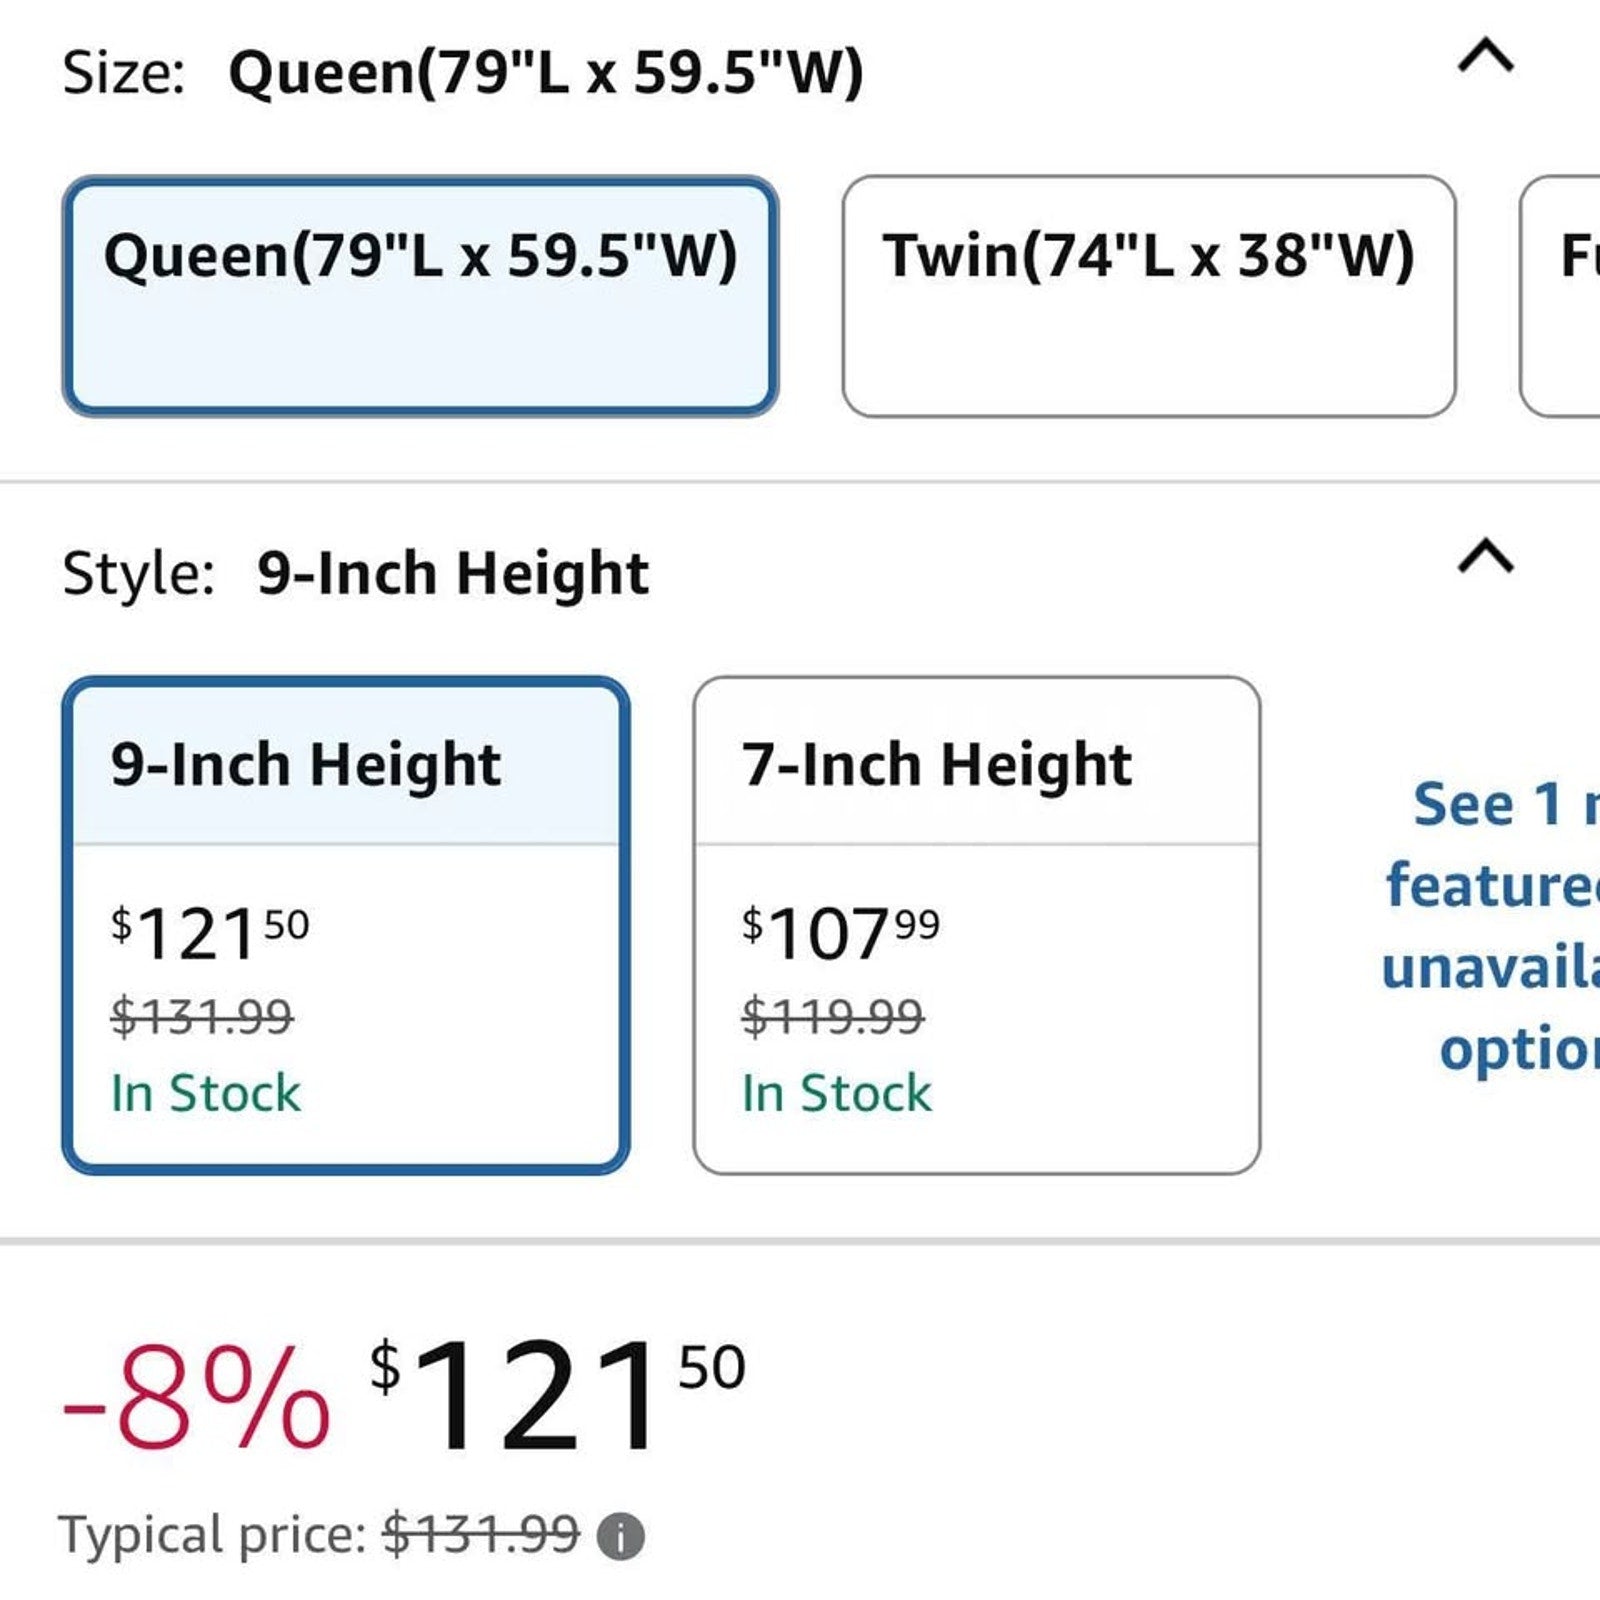Collapse the Style section chevron

[x=1486, y=556]
